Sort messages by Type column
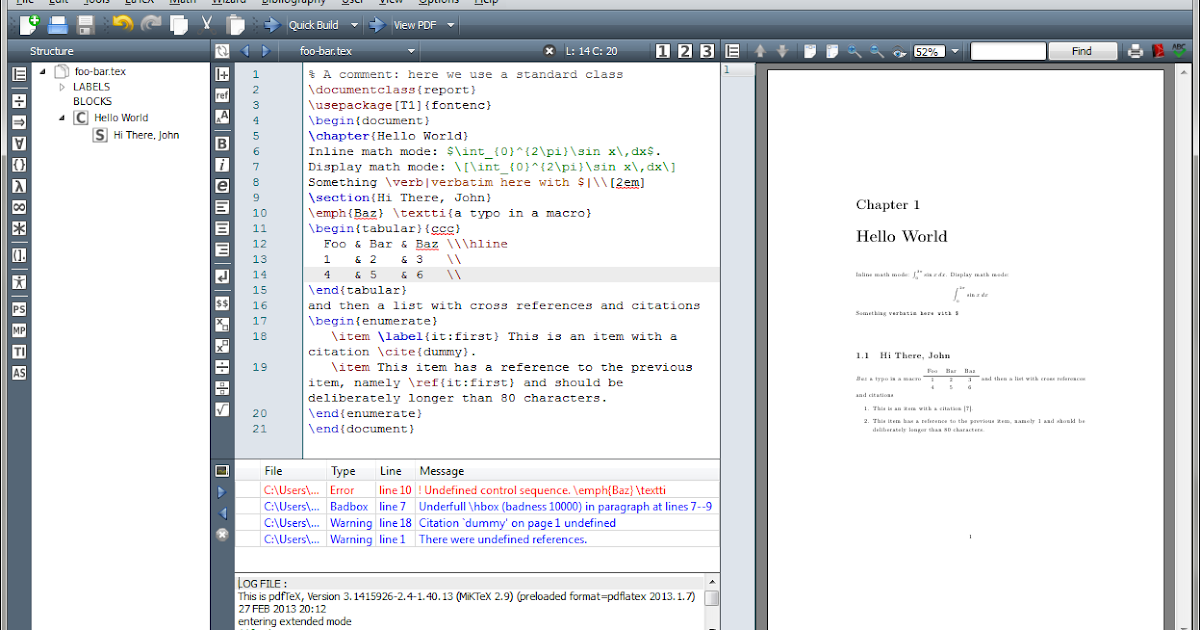 point(350,471)
